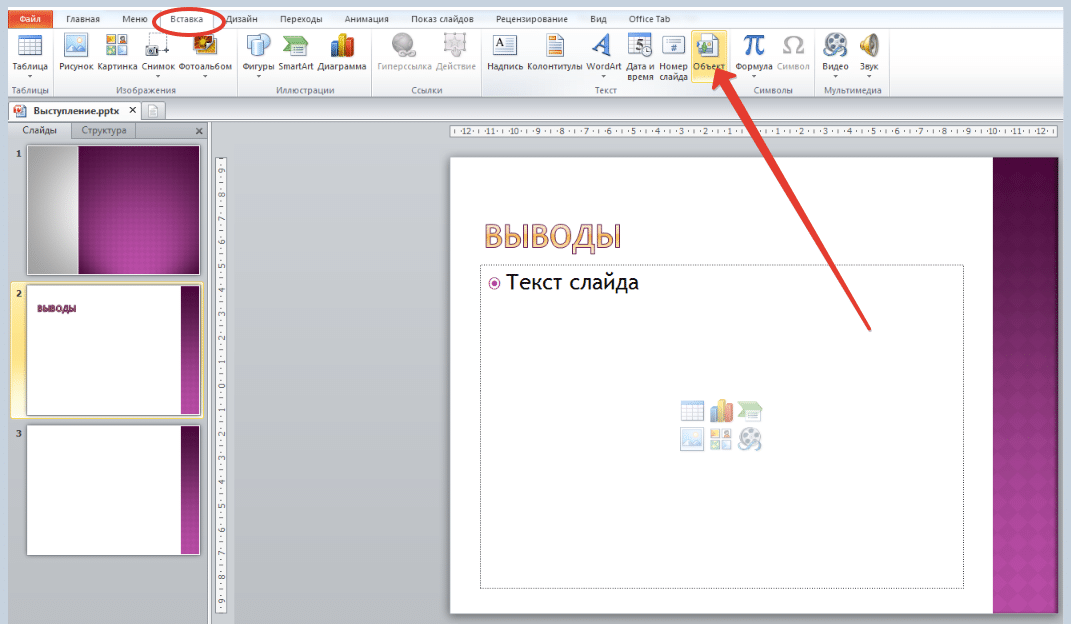Screen dimensions: 1071x624
Task: Open the Анимация ribbon tab
Action: tap(366, 19)
